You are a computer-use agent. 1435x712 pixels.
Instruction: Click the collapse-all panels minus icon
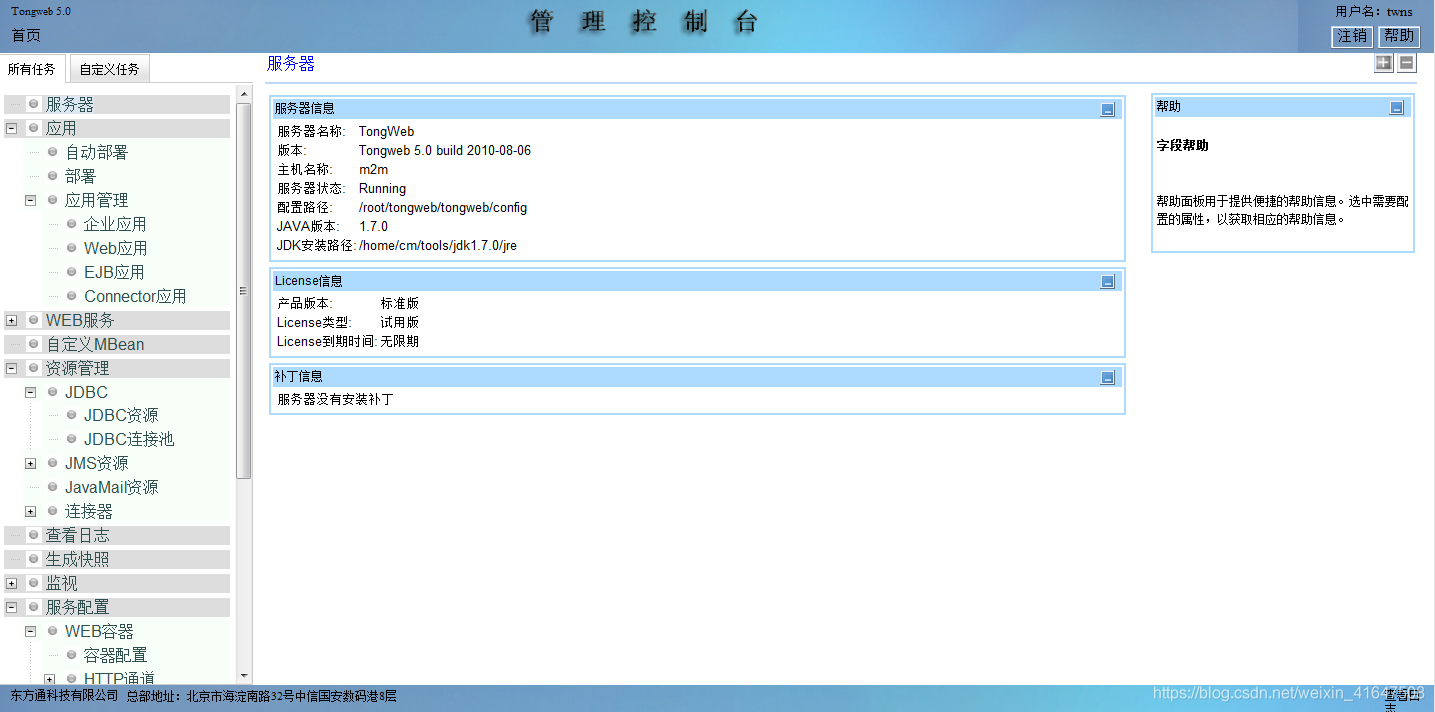pos(1406,63)
